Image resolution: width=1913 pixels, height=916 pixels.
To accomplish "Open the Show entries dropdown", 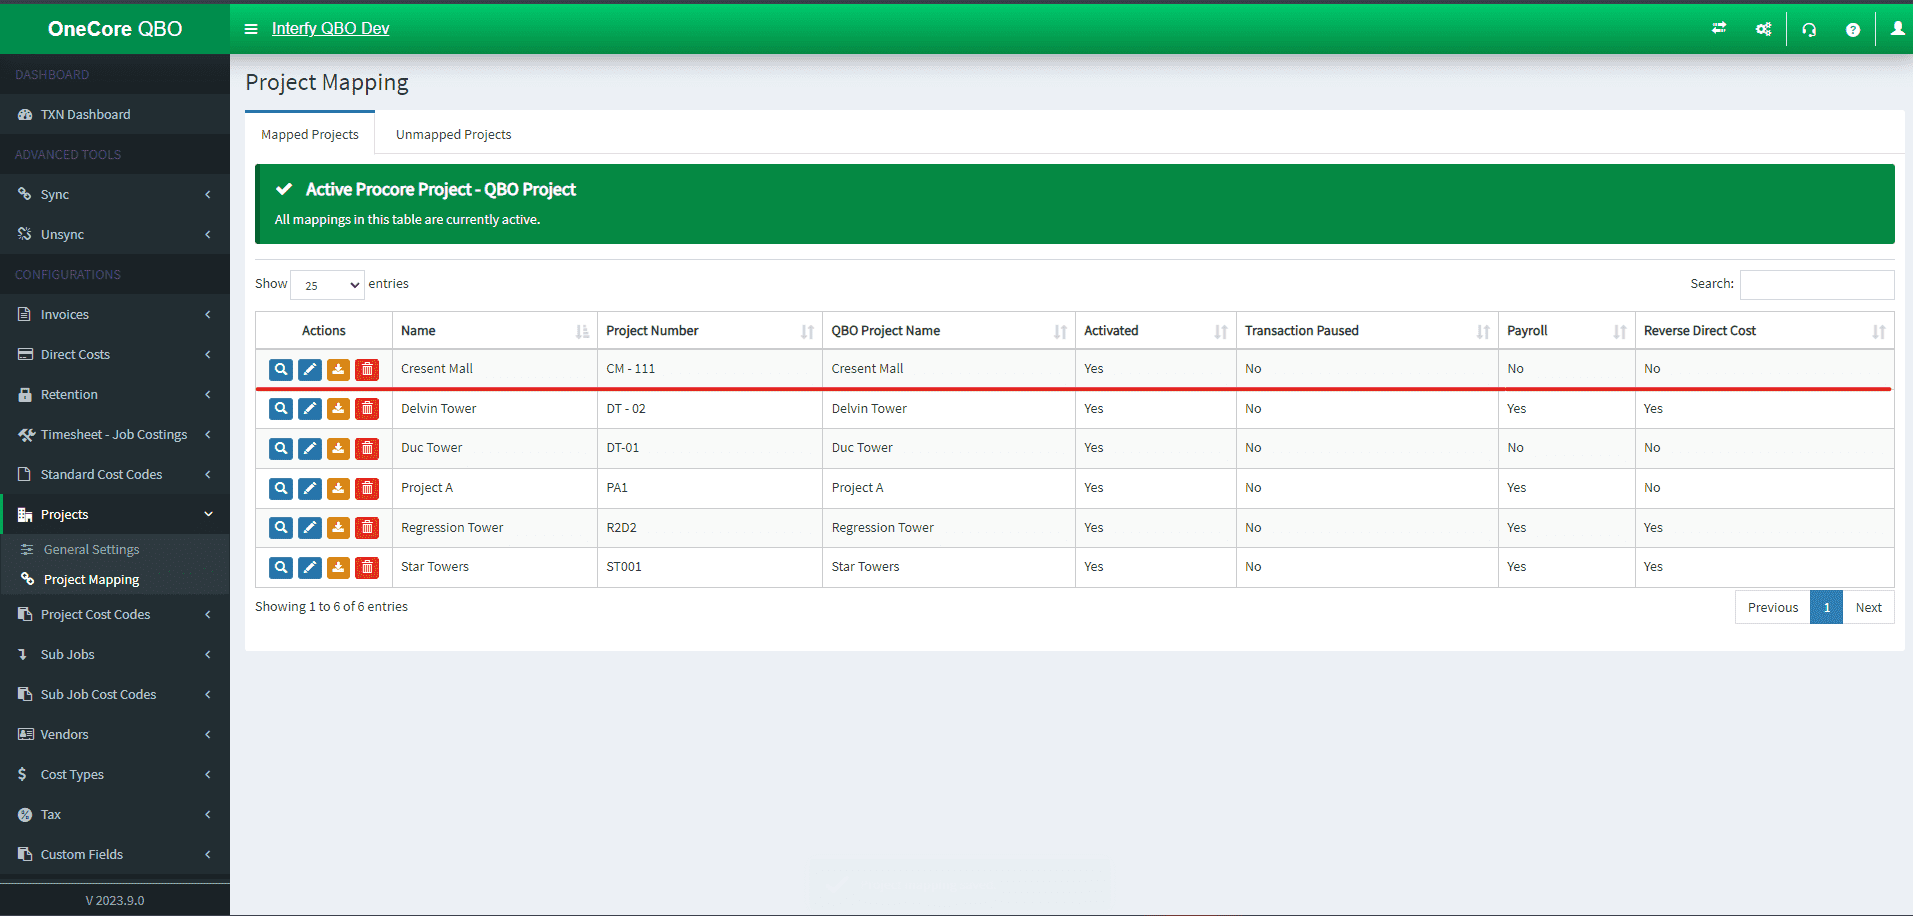I will [x=326, y=284].
